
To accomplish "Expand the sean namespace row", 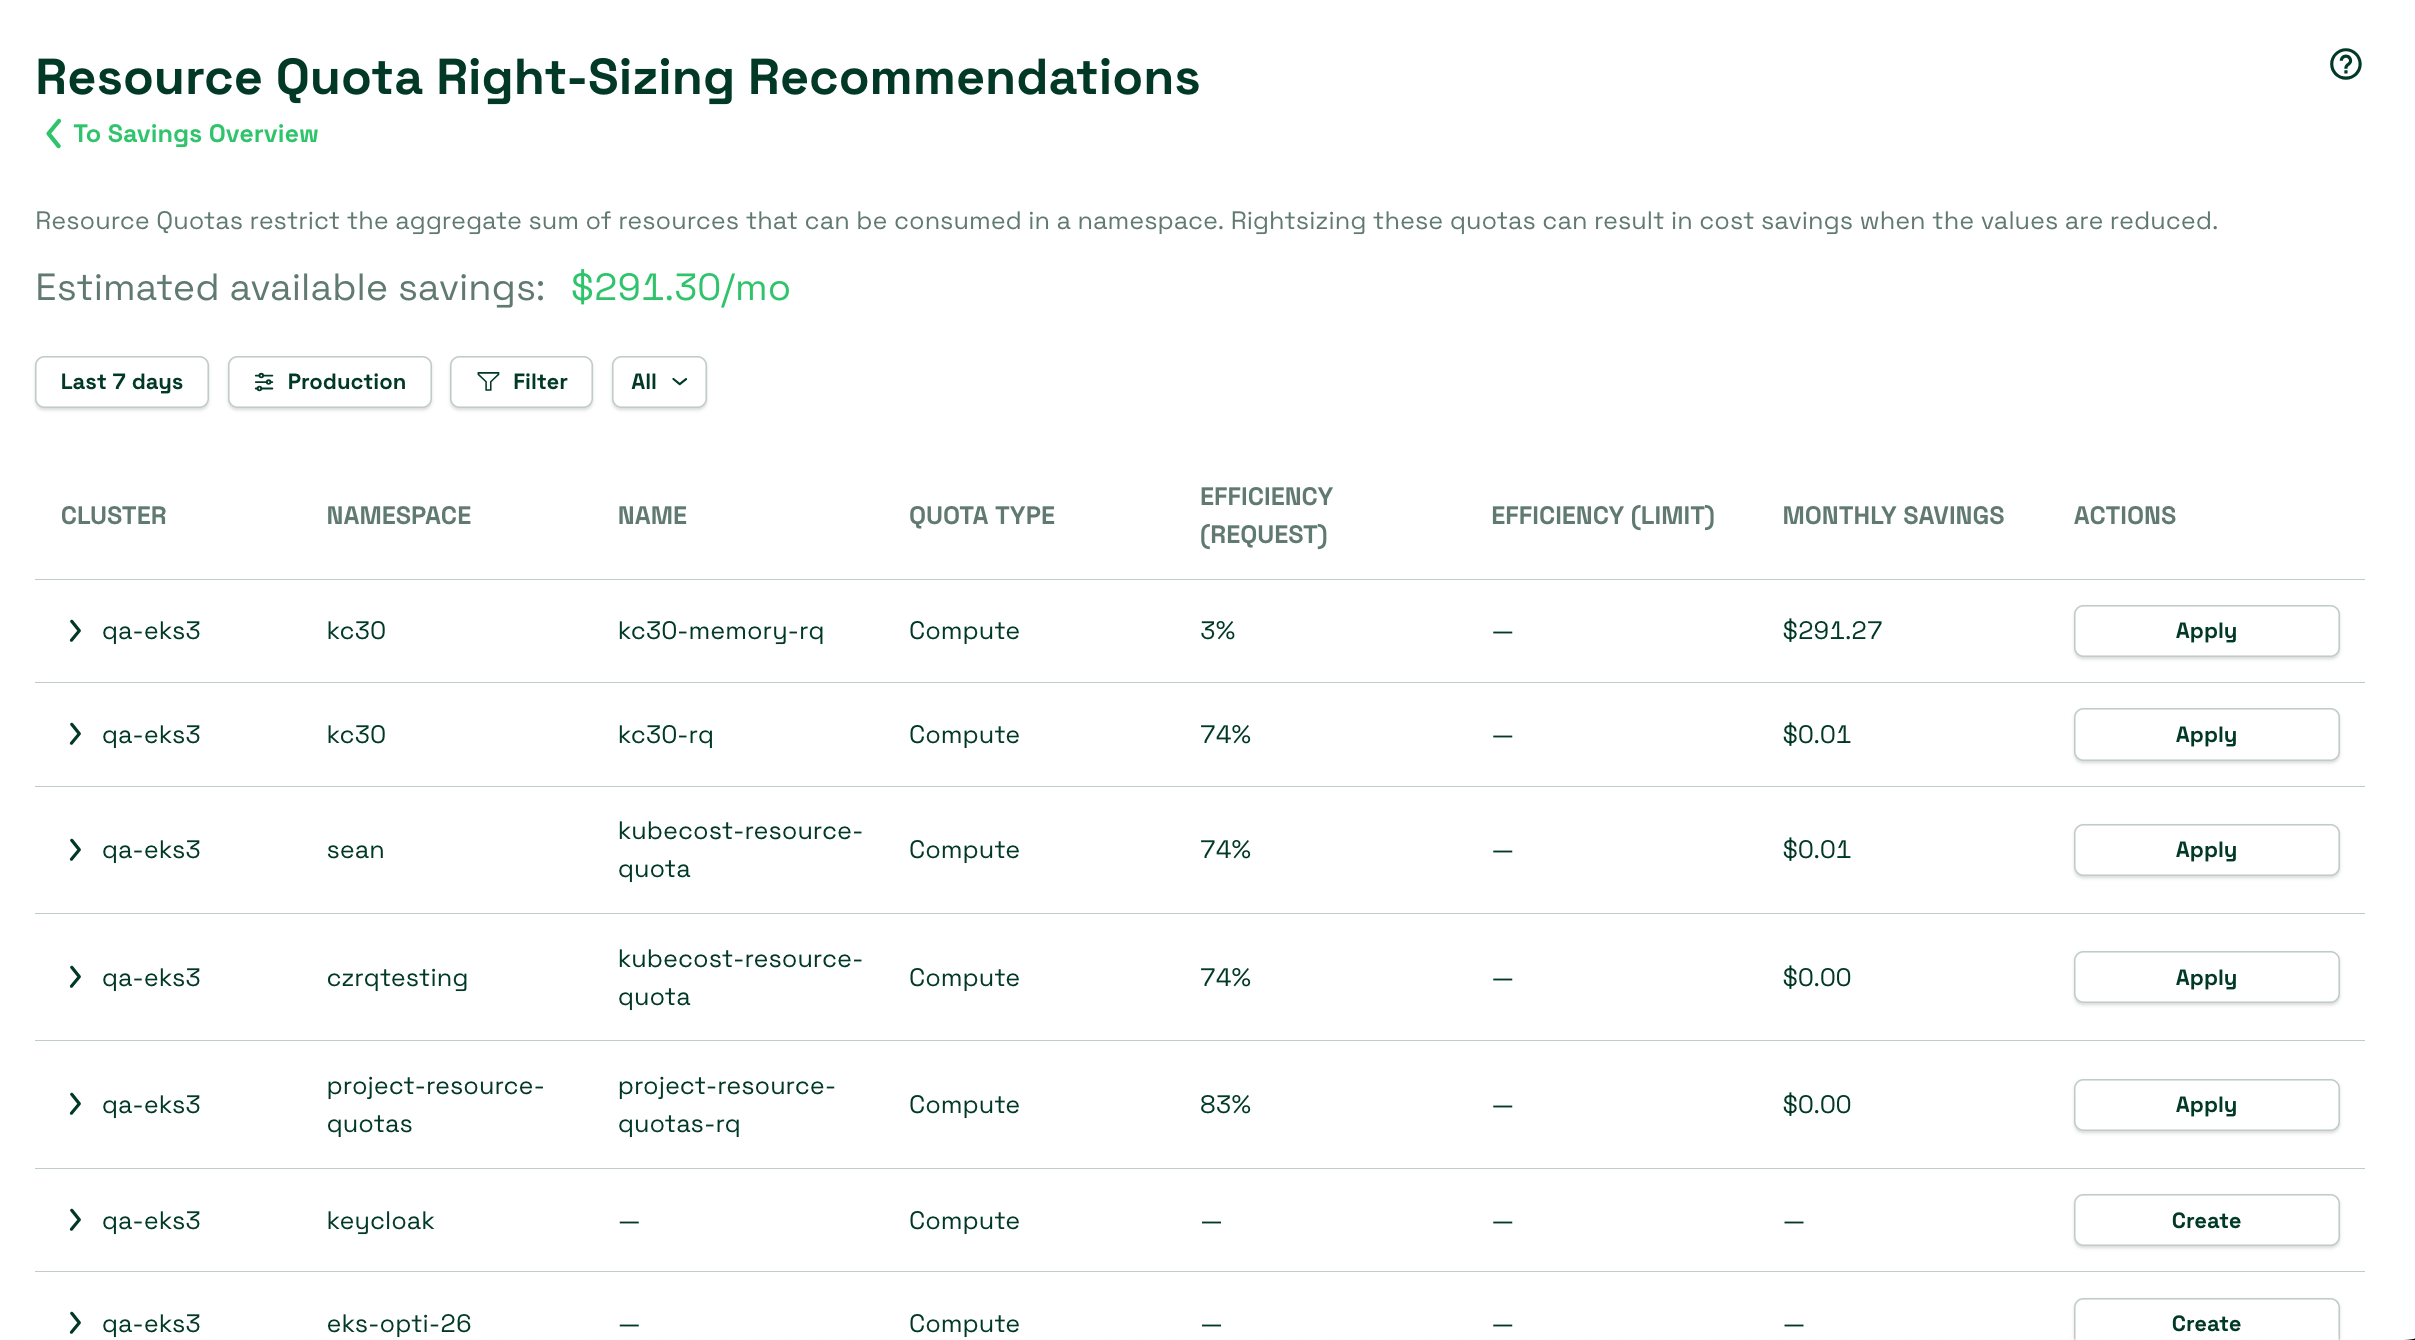I will (75, 850).
